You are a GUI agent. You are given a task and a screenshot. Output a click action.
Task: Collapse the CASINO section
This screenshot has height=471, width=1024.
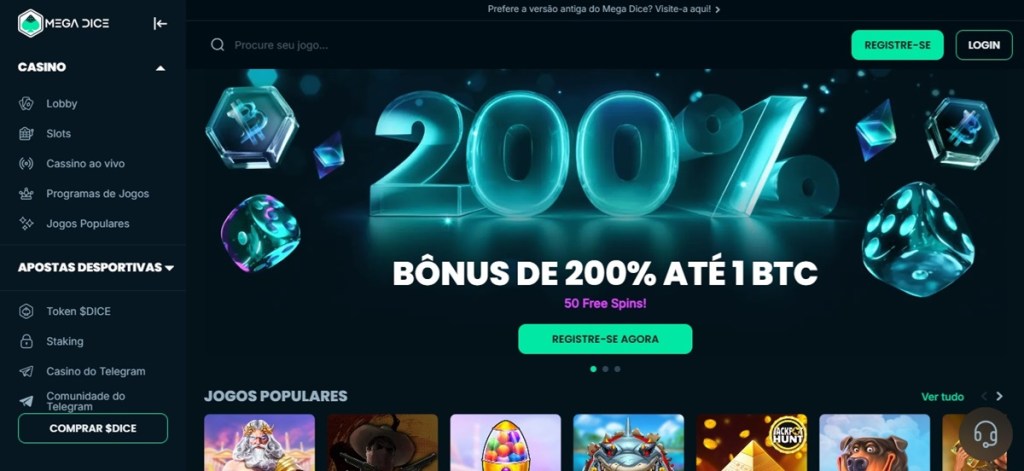click(160, 68)
